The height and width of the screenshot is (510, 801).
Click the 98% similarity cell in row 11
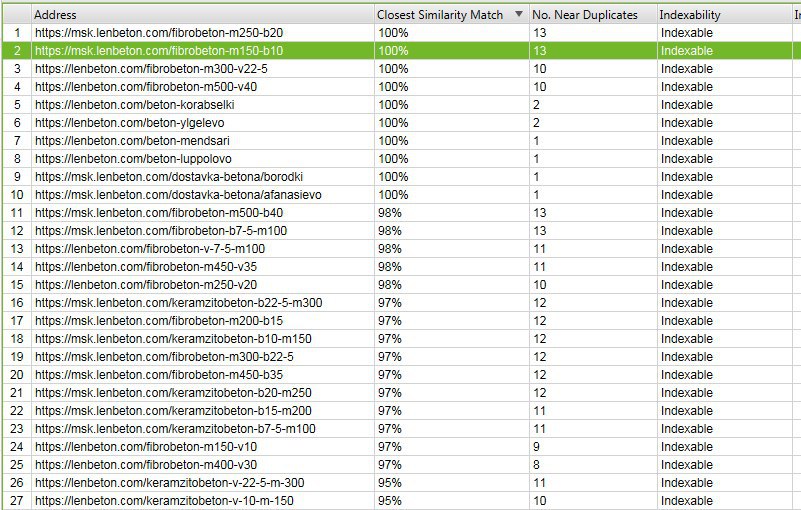point(452,213)
